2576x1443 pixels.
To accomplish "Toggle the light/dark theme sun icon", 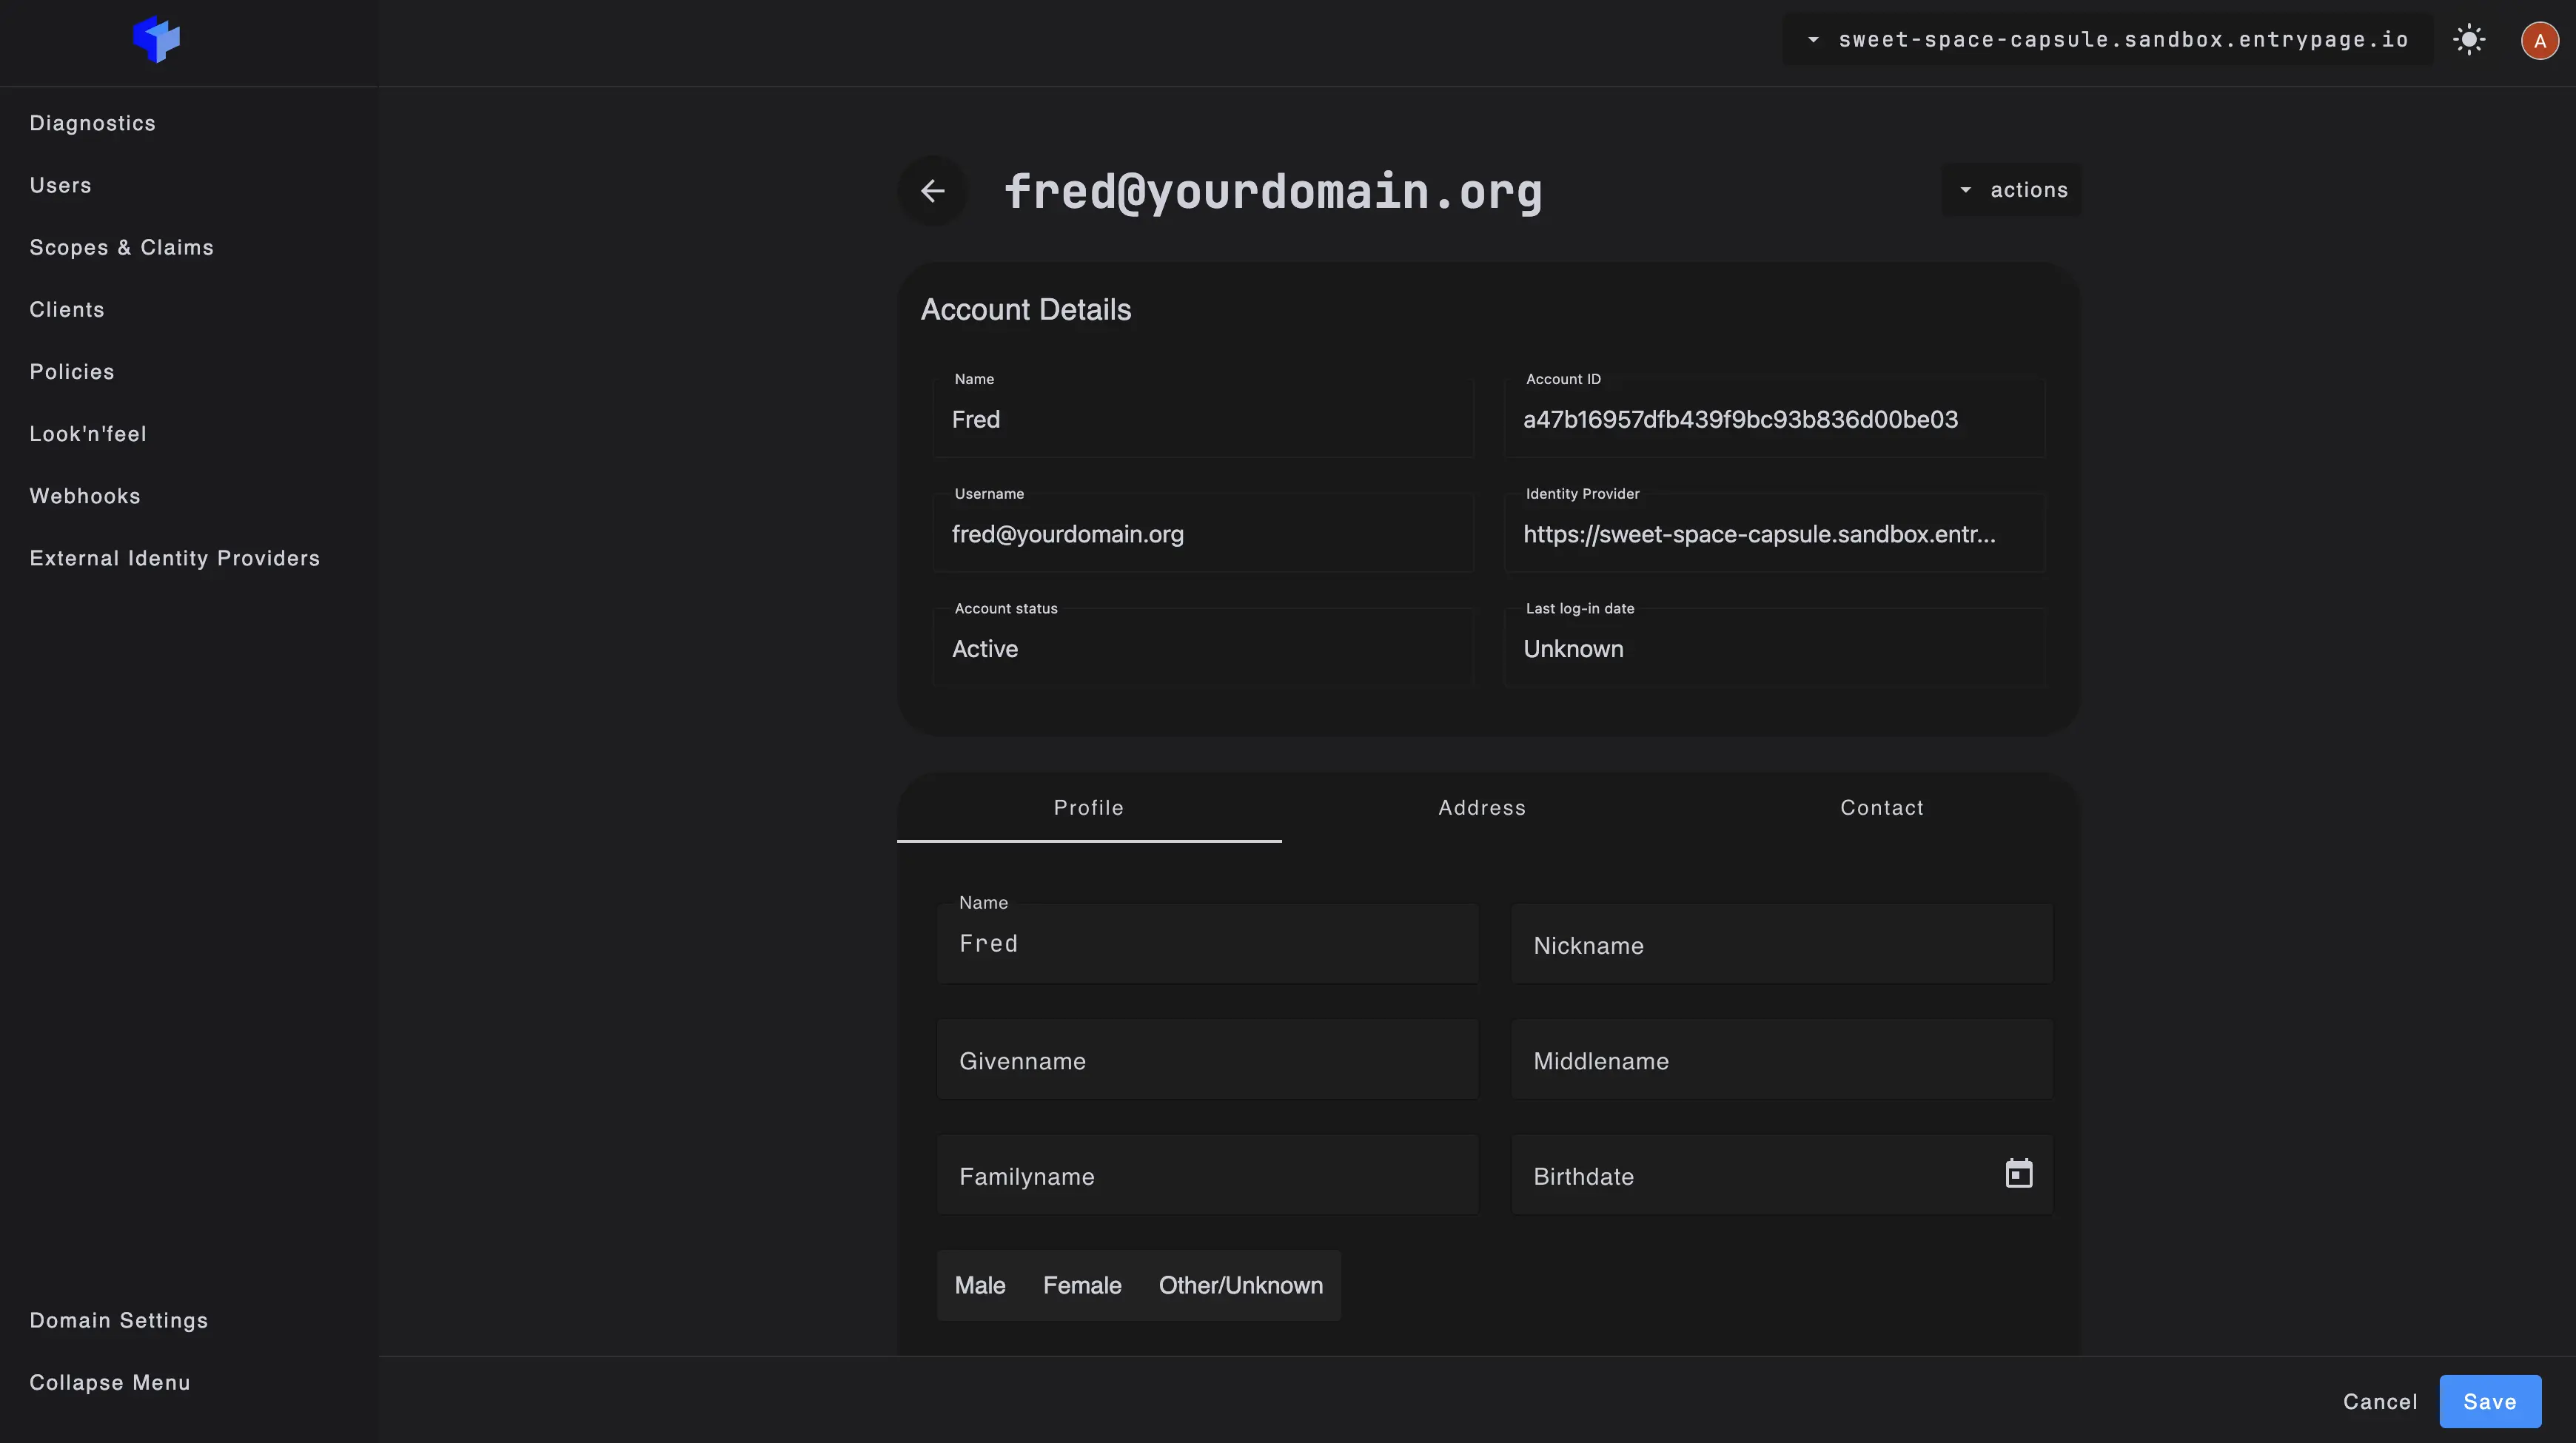I will [2469, 39].
